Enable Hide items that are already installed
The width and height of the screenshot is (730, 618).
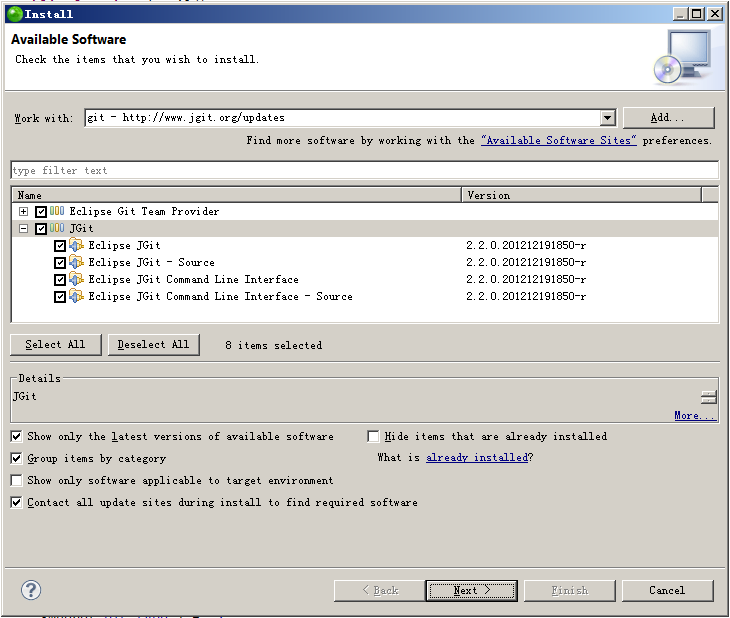[x=373, y=436]
